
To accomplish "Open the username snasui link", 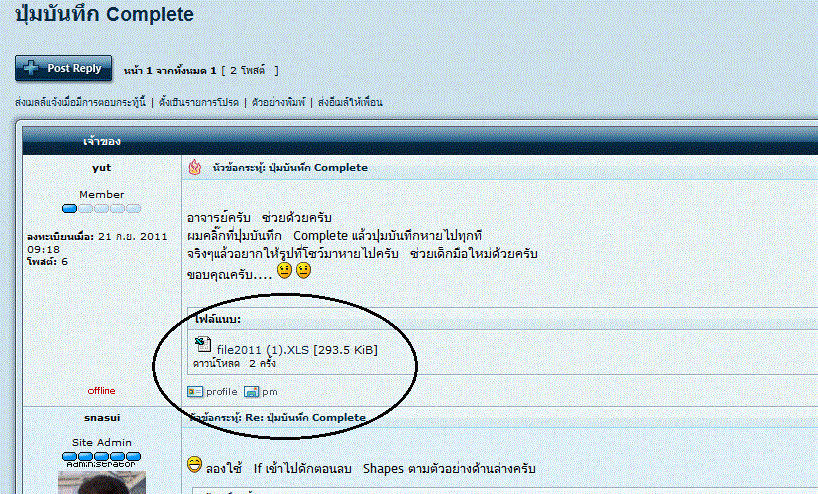I will [101, 416].
